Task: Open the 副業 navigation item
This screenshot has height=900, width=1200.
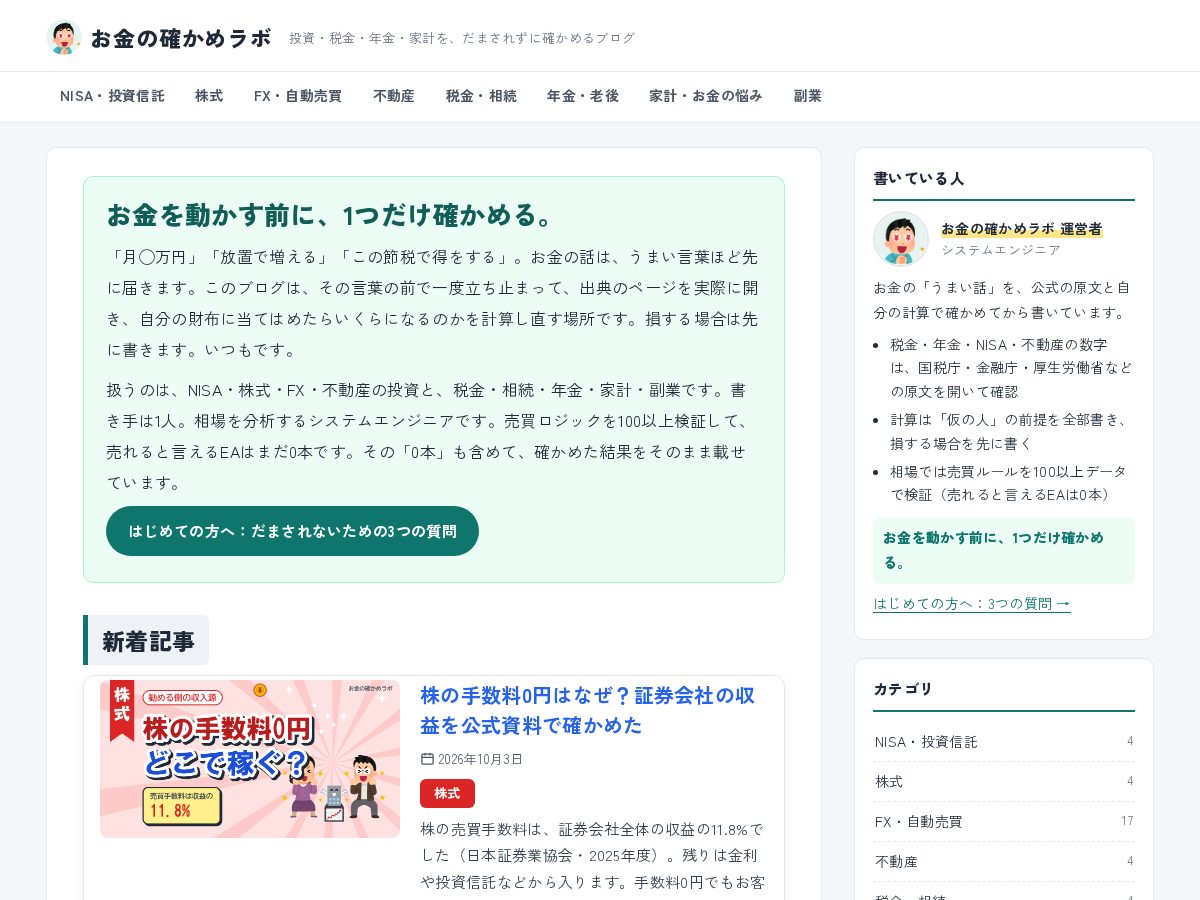Action: pyautogui.click(x=808, y=96)
